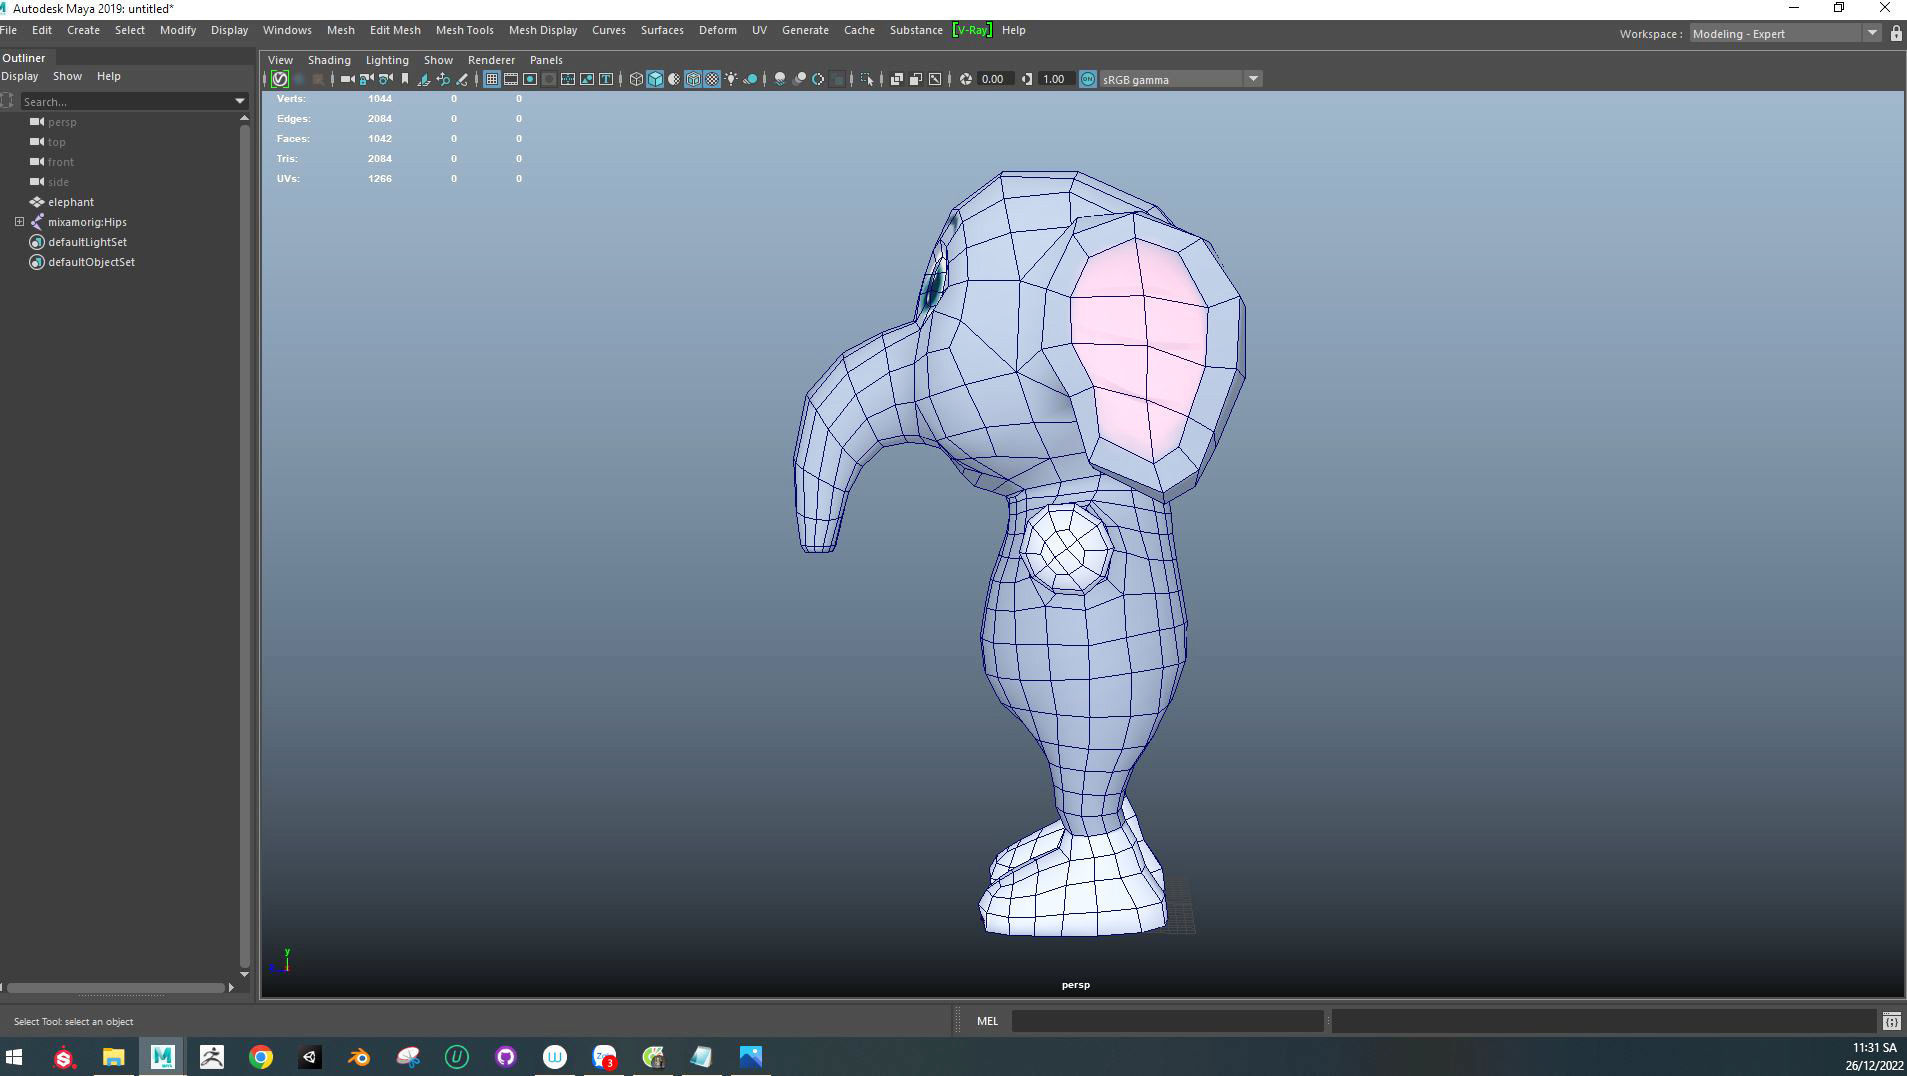Click the V-Ray icon in the viewport toolbar
Screen dimensions: 1907x1076
coord(280,79)
